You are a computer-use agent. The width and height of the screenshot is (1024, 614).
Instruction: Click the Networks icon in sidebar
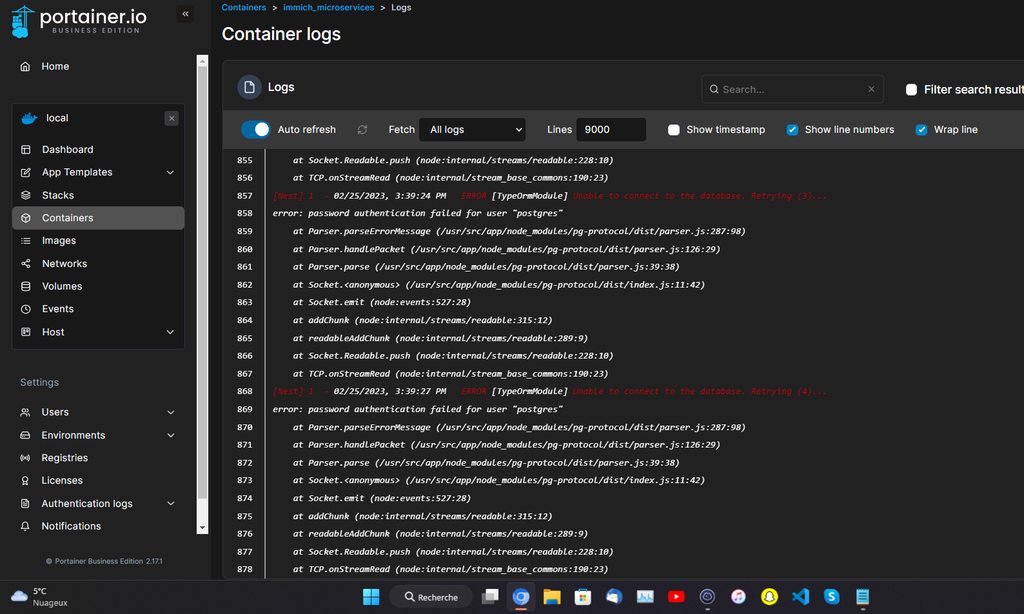[x=26, y=264]
